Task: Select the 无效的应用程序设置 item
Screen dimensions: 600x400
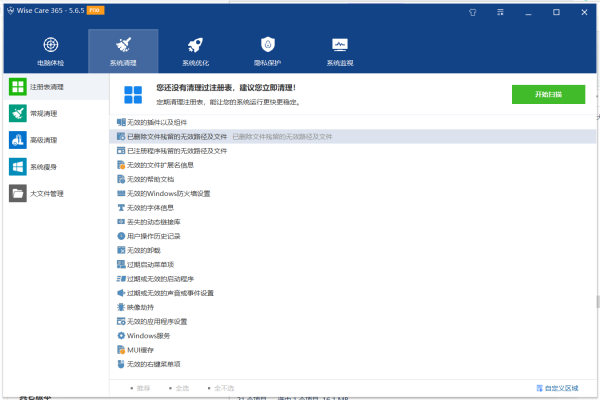Action: tap(152, 321)
